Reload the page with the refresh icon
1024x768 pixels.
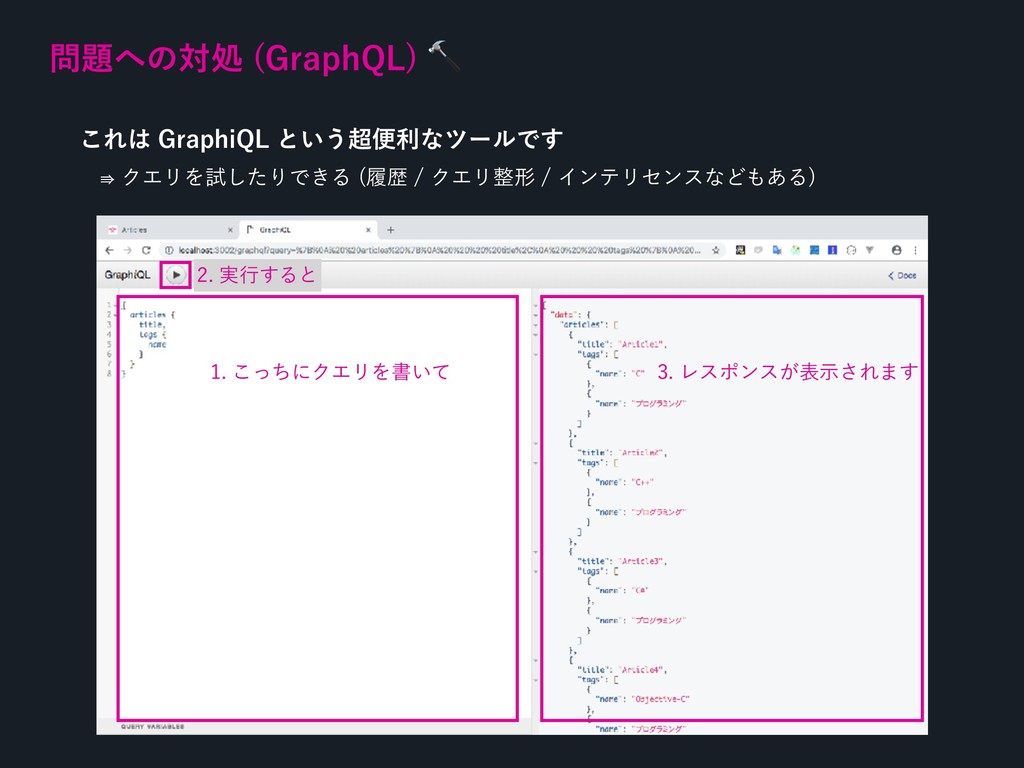146,250
